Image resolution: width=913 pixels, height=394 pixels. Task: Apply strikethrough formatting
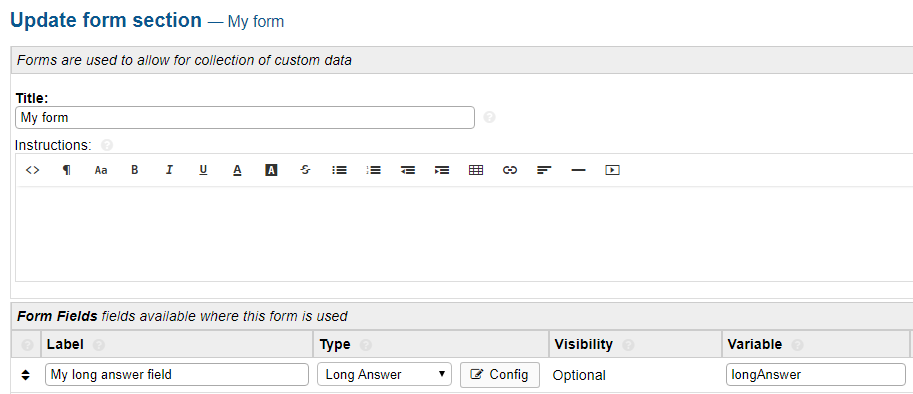305,170
